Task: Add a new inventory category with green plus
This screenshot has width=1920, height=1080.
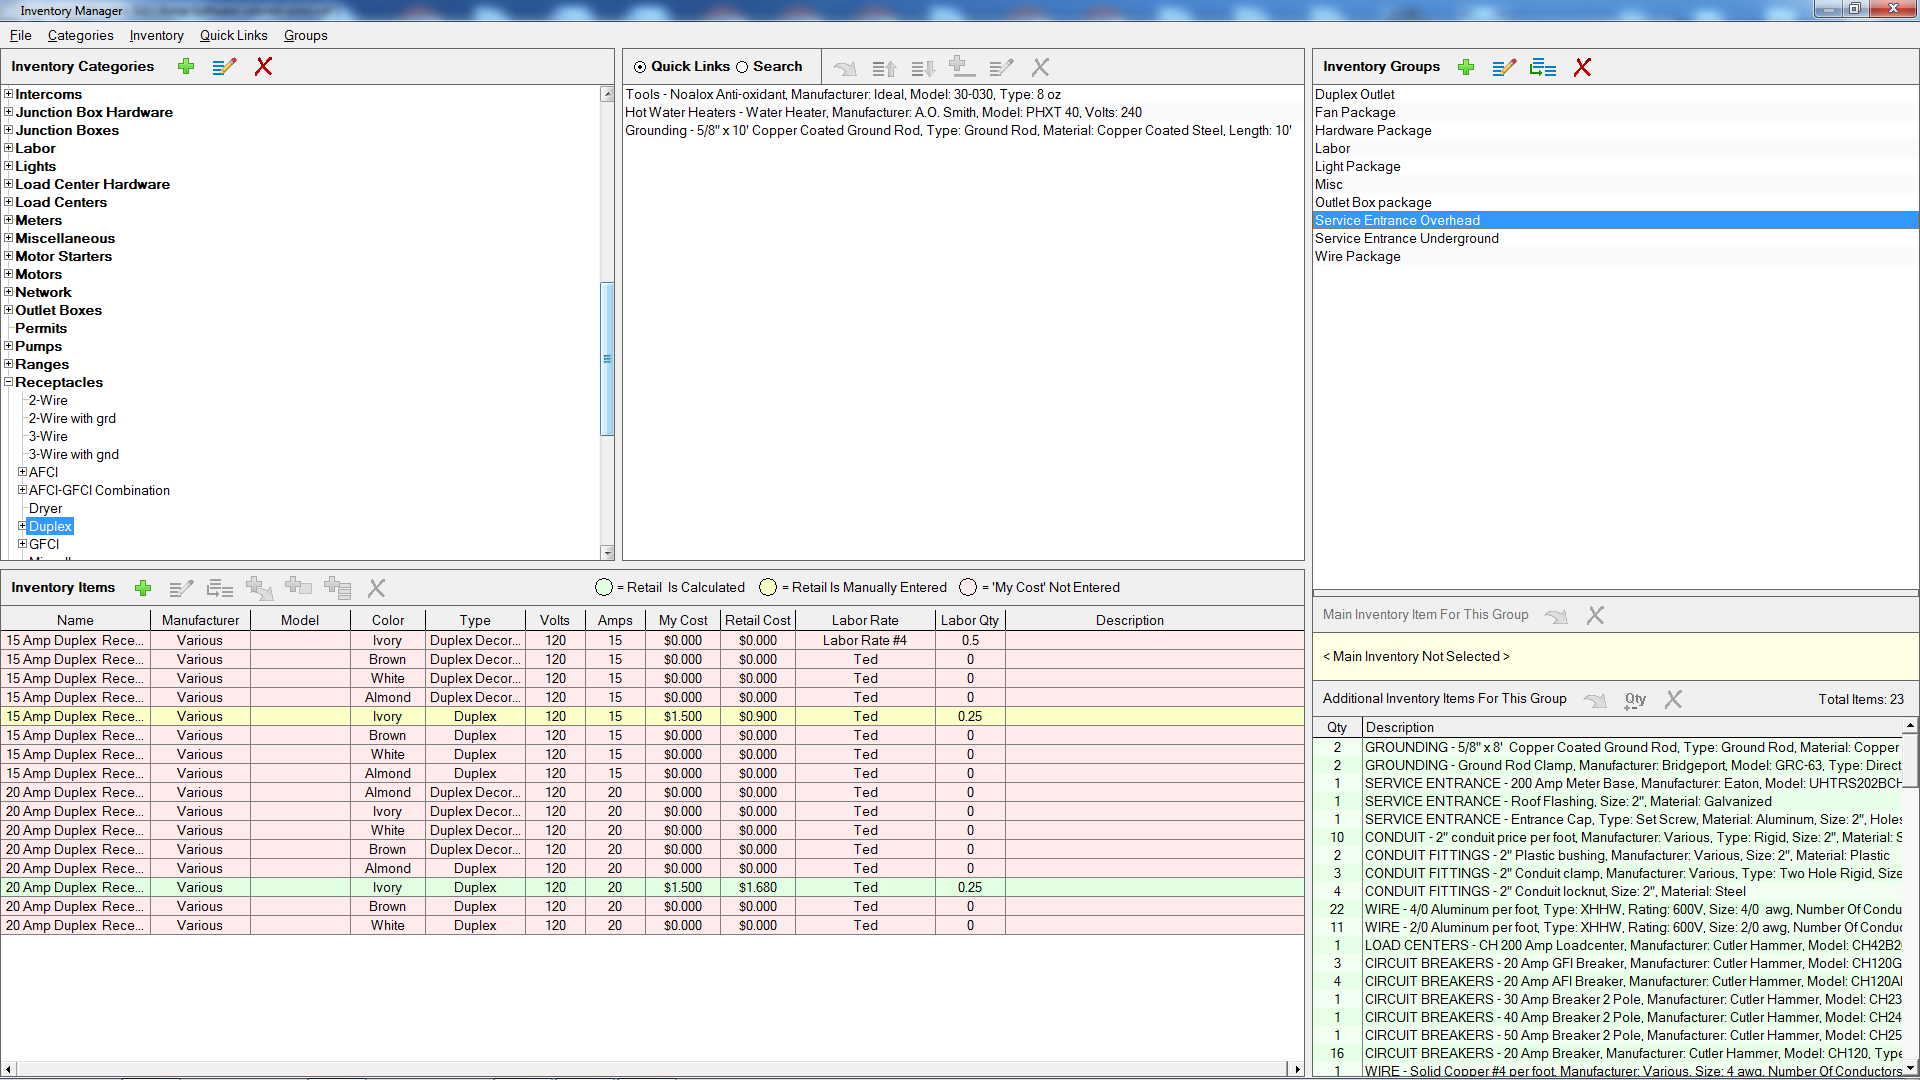Action: (186, 66)
